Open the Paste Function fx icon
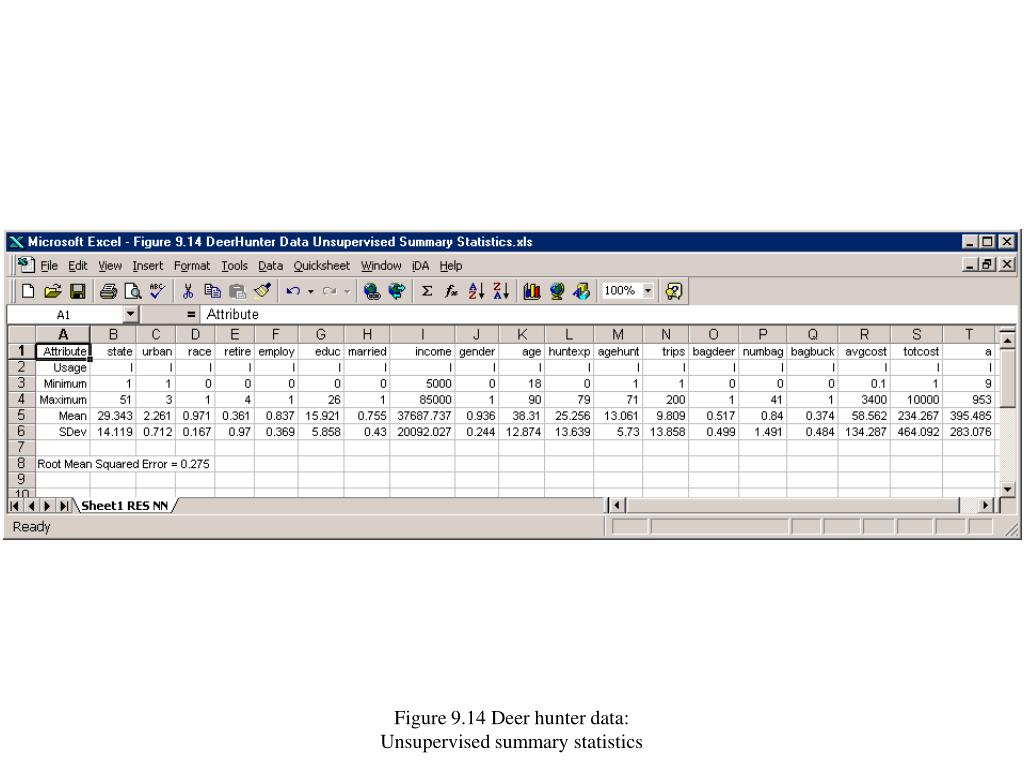This screenshot has height=768, width=1024. [451, 291]
